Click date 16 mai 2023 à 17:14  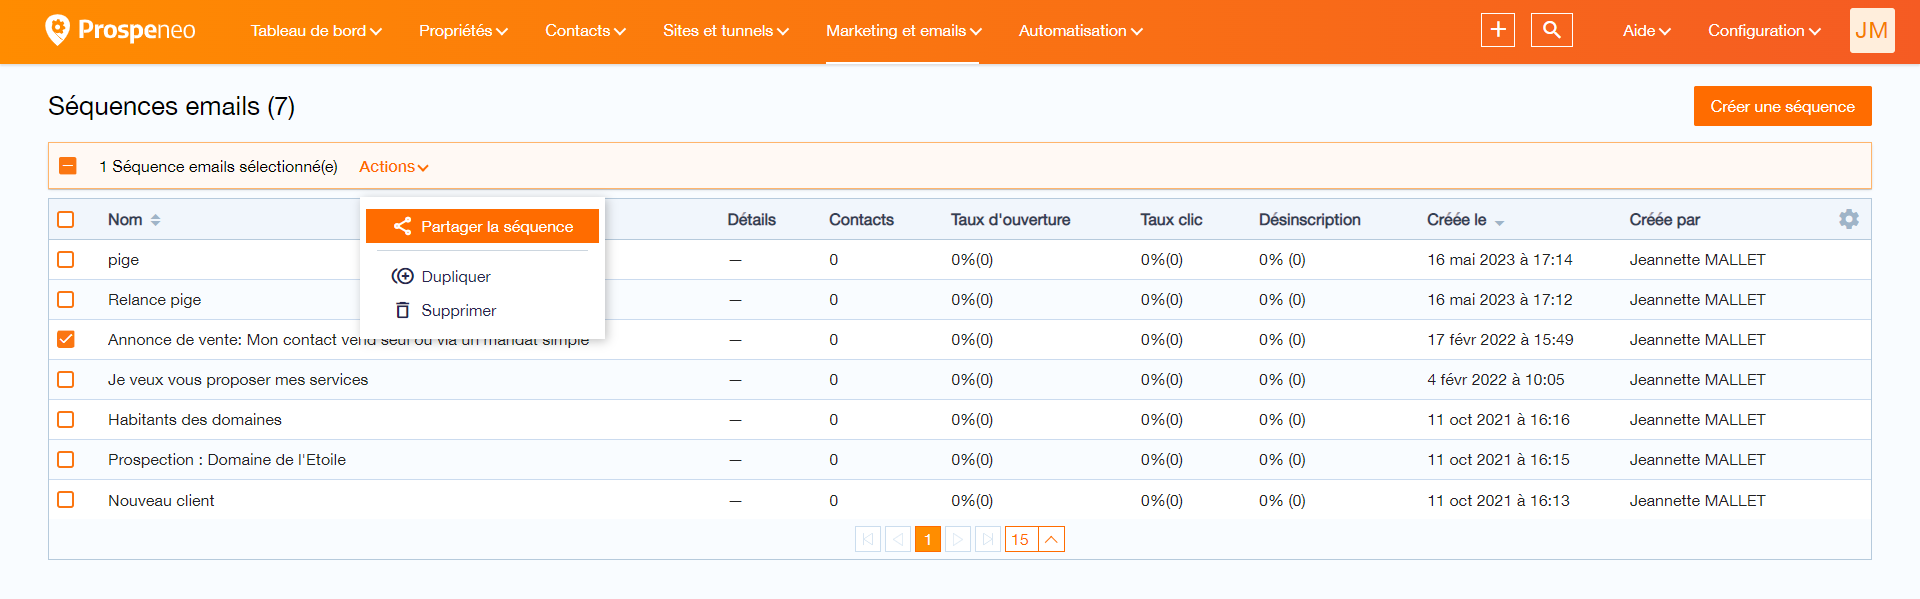pos(1499,260)
